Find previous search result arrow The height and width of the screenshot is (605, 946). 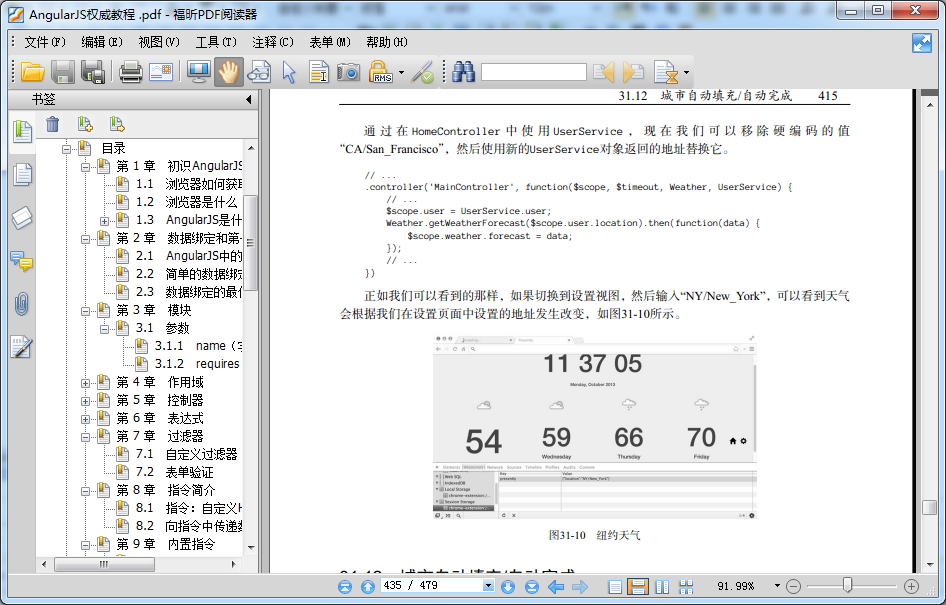coord(604,72)
